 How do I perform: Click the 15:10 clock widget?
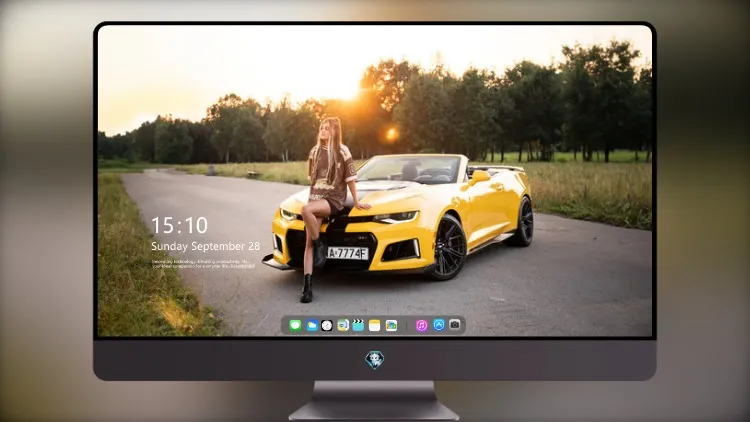pos(179,225)
